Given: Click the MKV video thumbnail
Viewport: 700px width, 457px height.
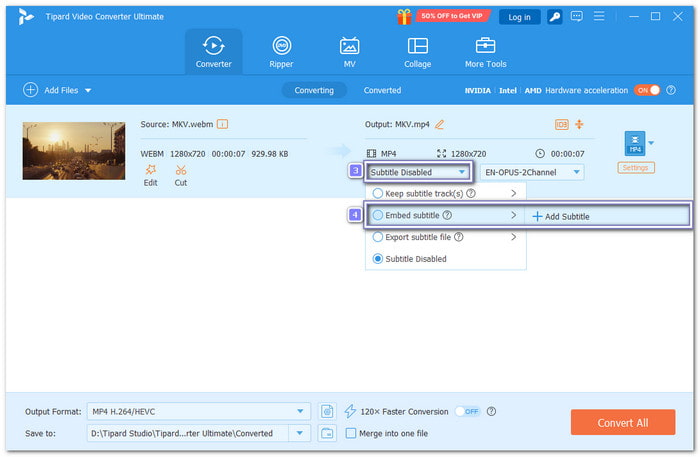Looking at the screenshot, I should (x=73, y=151).
